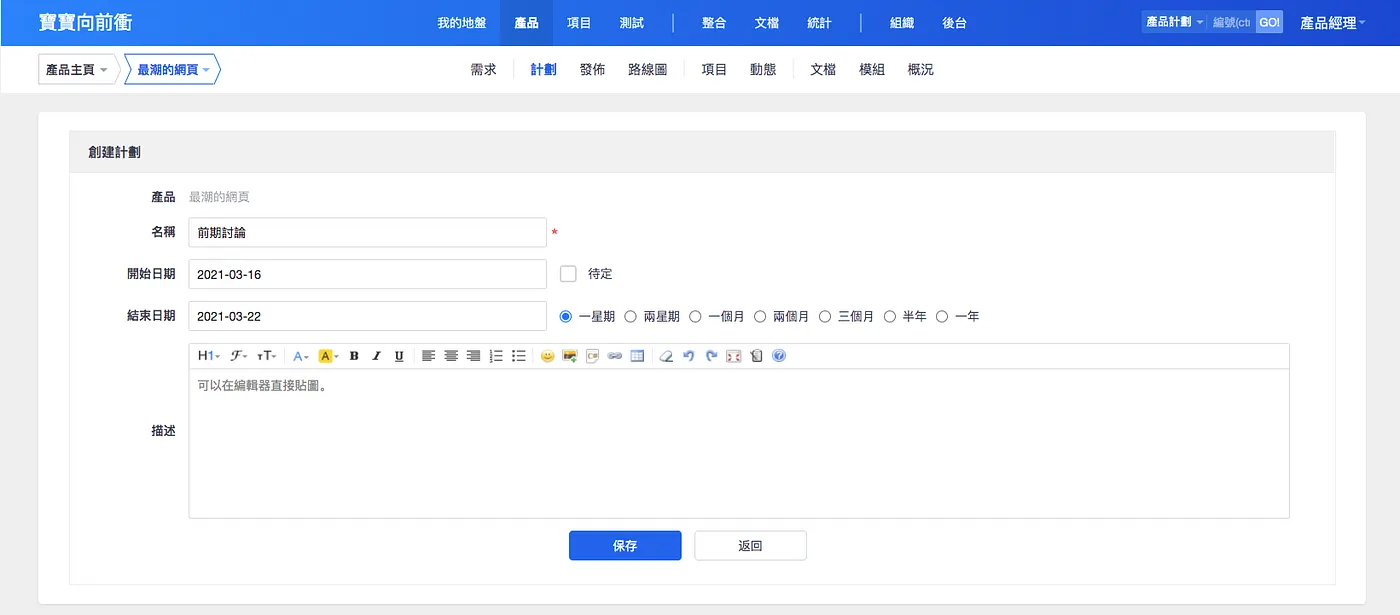
Task: Open the 產品計劃 search type dropdown
Action: pos(1174,22)
